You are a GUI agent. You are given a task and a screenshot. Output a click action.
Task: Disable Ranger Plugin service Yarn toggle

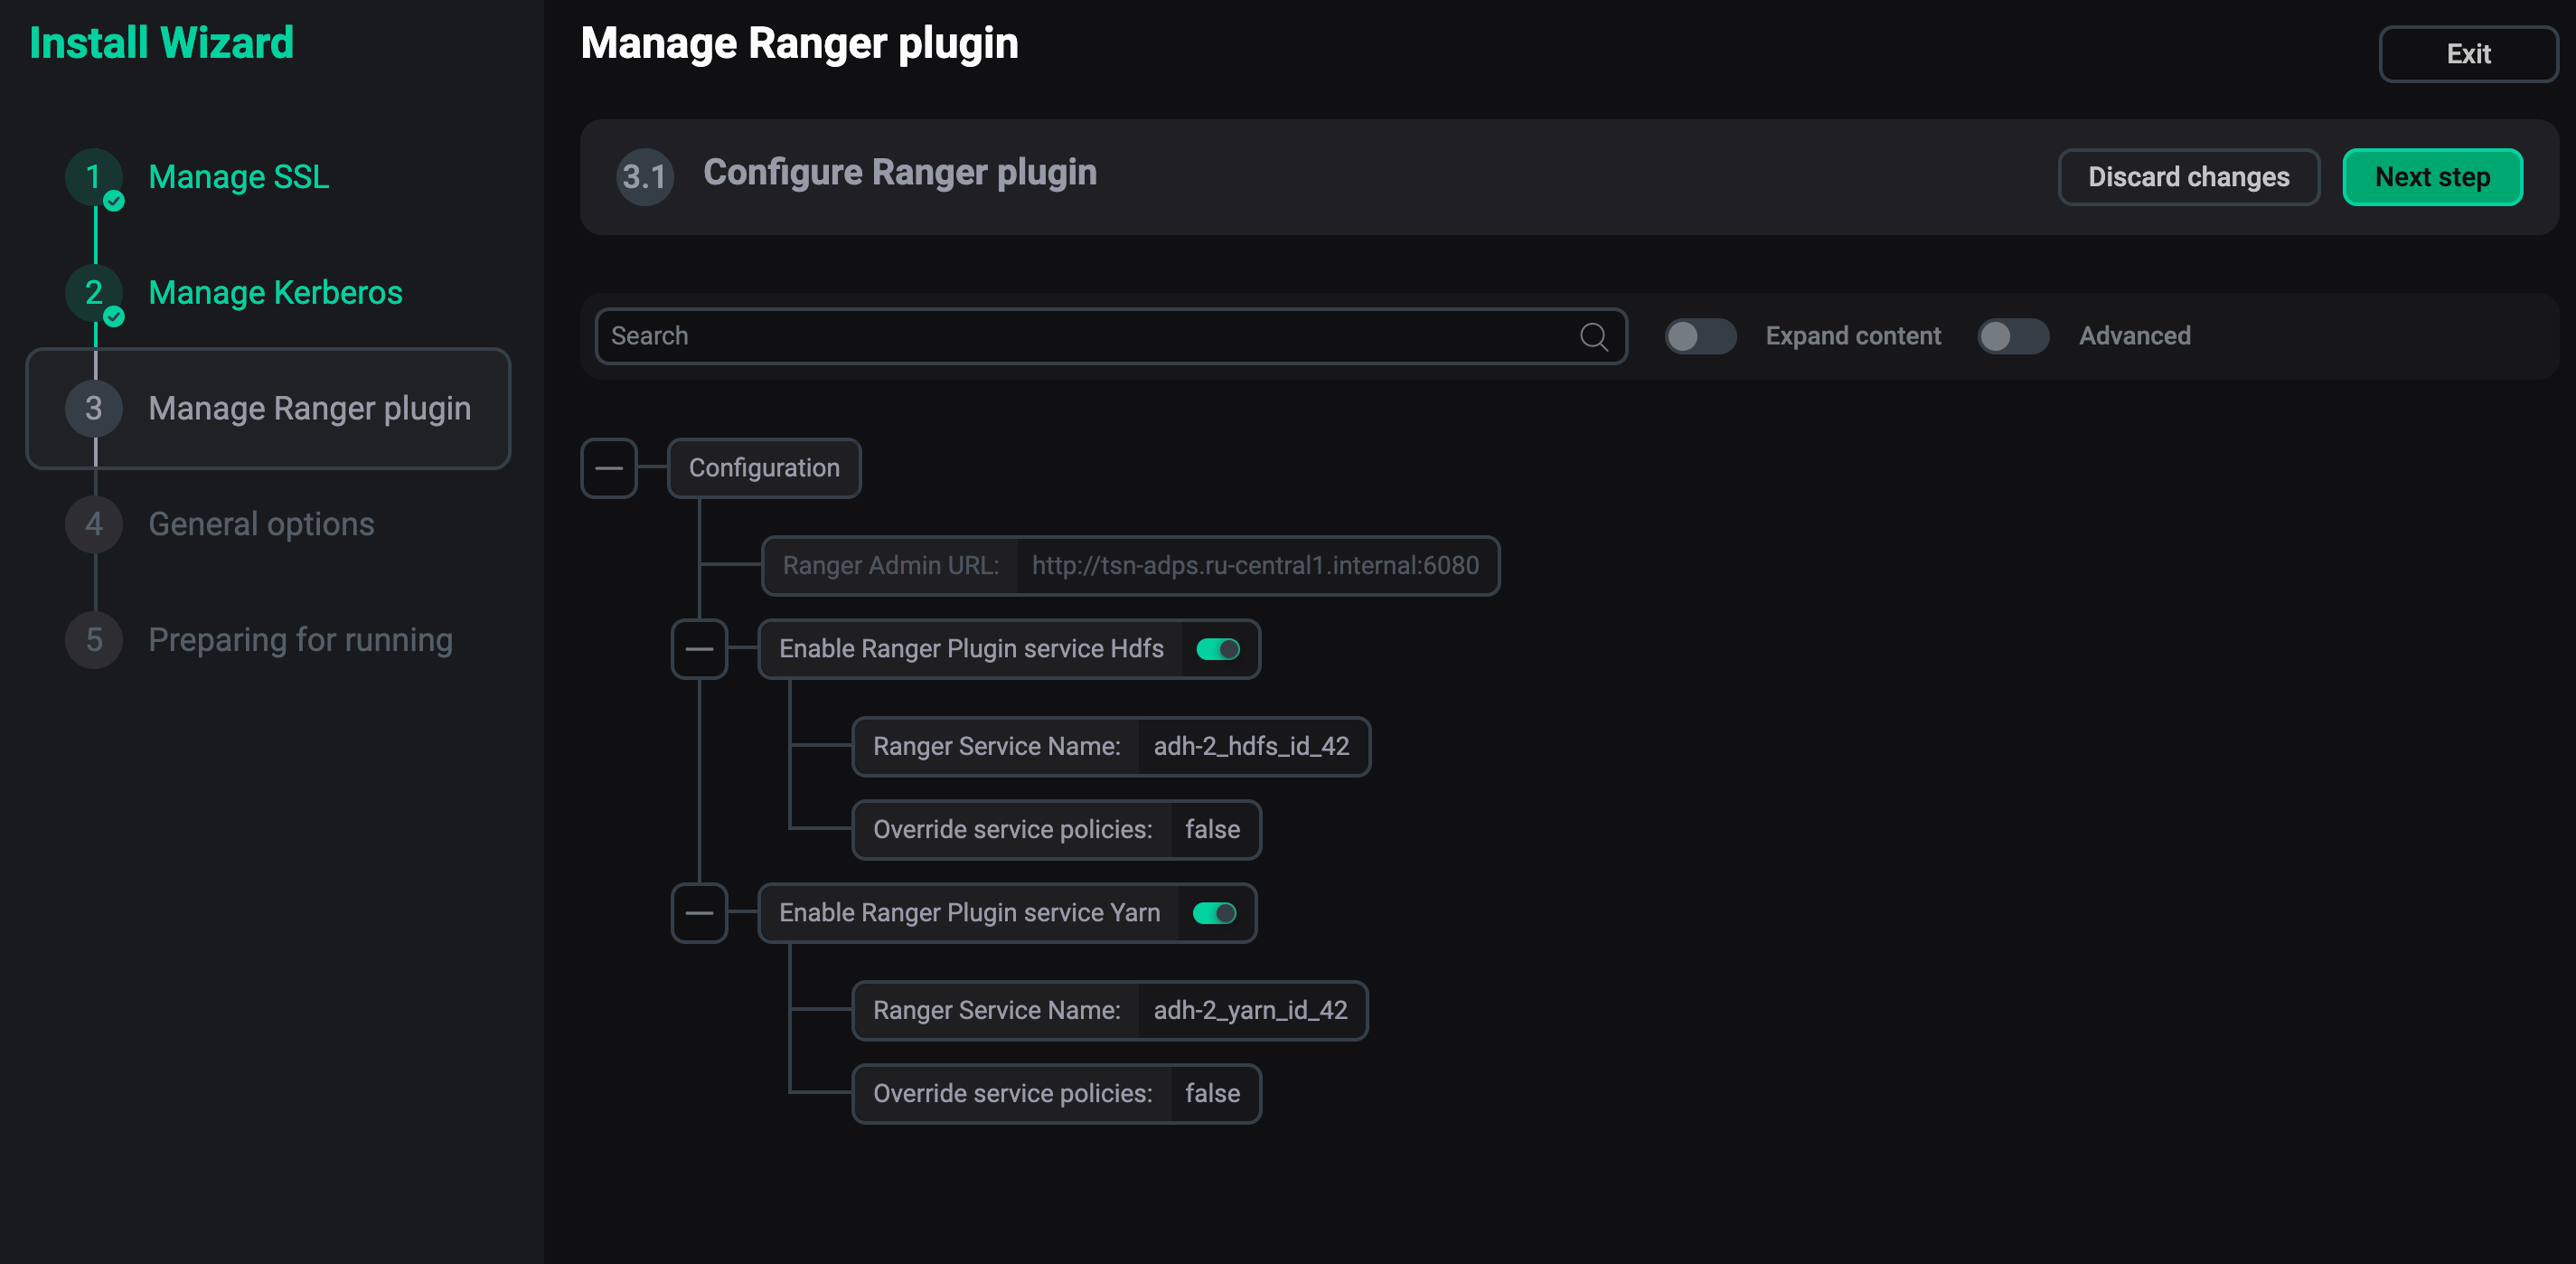coord(1215,913)
